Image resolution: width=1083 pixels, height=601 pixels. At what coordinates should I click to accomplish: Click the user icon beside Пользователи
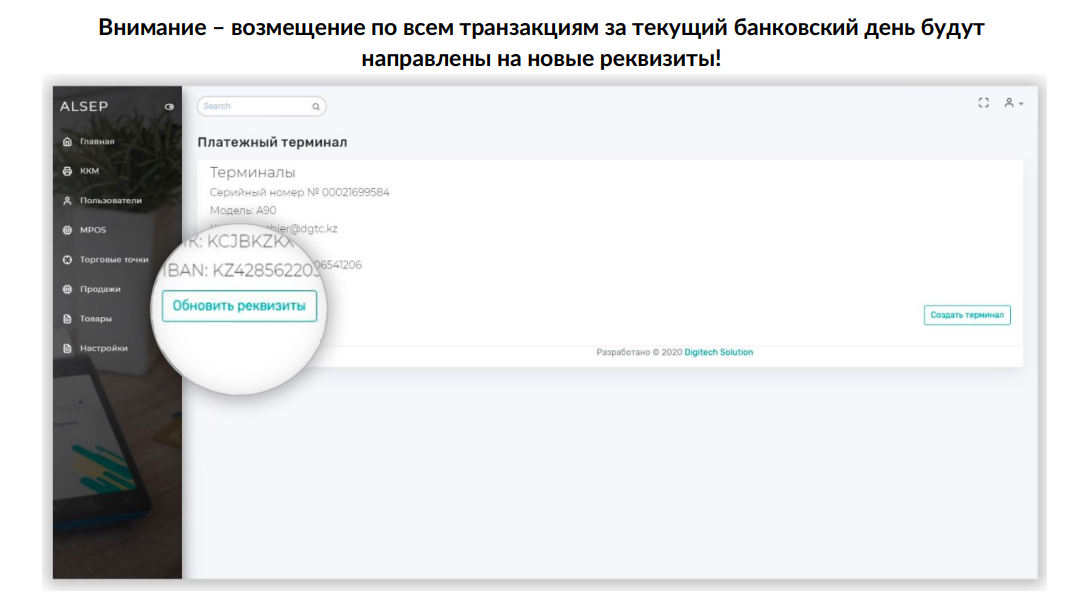coord(67,201)
